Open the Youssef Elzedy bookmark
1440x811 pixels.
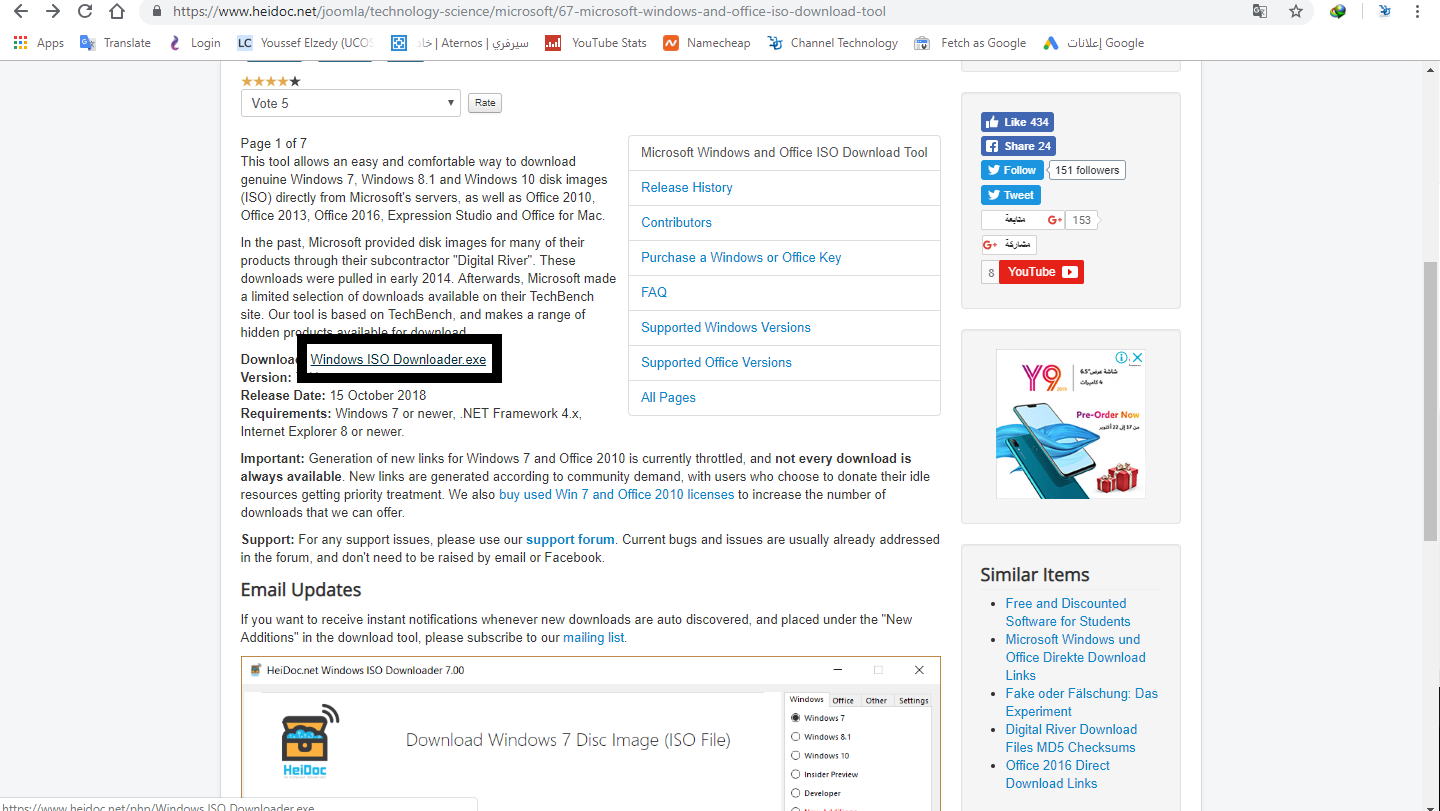tap(303, 43)
